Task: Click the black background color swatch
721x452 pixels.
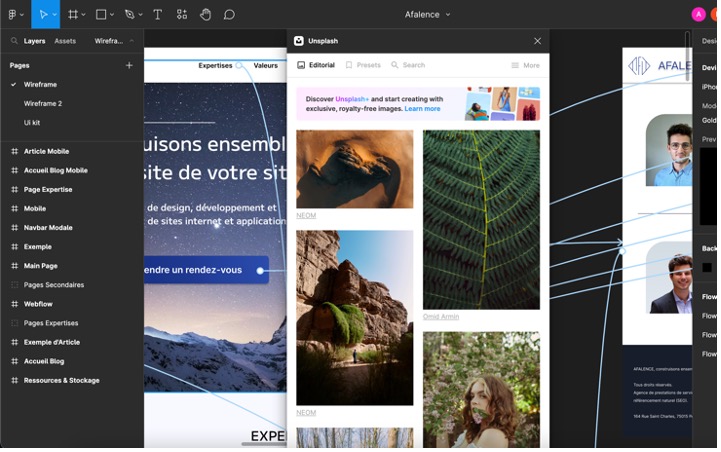Action: tap(707, 267)
